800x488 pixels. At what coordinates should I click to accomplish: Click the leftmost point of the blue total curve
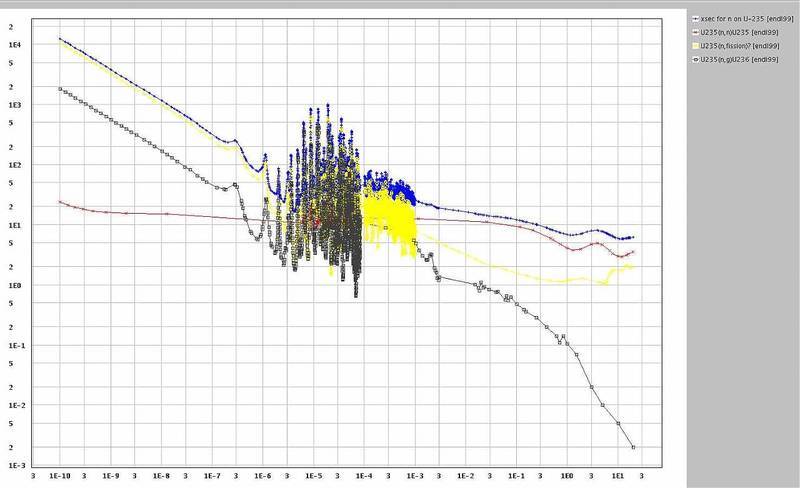tap(60, 39)
